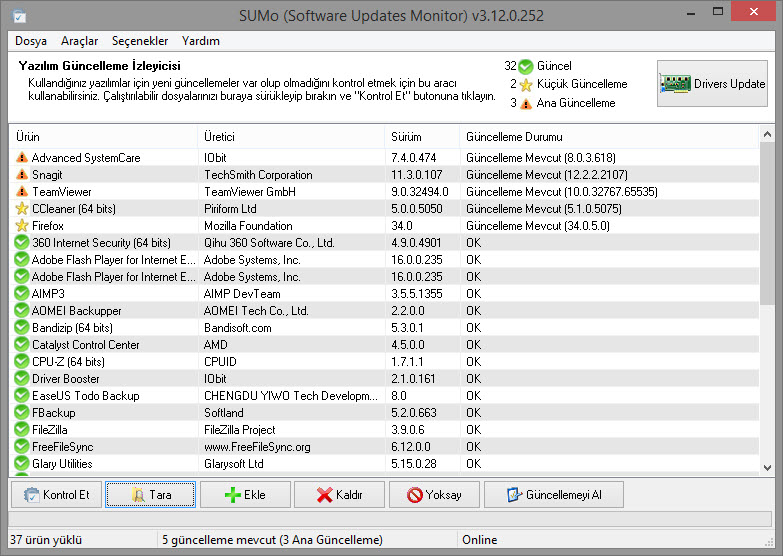
Task: Click the orange Ana Güncelleme warning icon in header
Action: (526, 103)
